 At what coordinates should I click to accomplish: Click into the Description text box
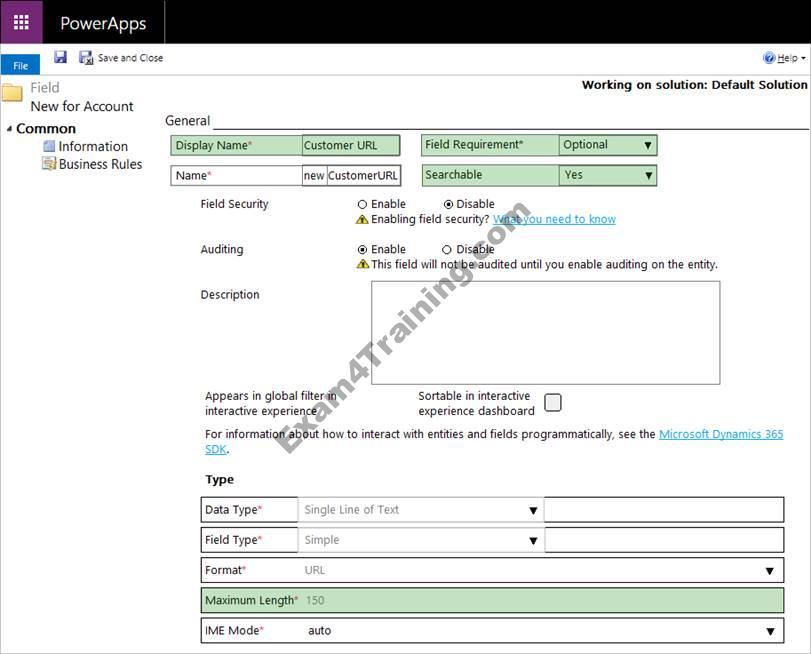545,332
